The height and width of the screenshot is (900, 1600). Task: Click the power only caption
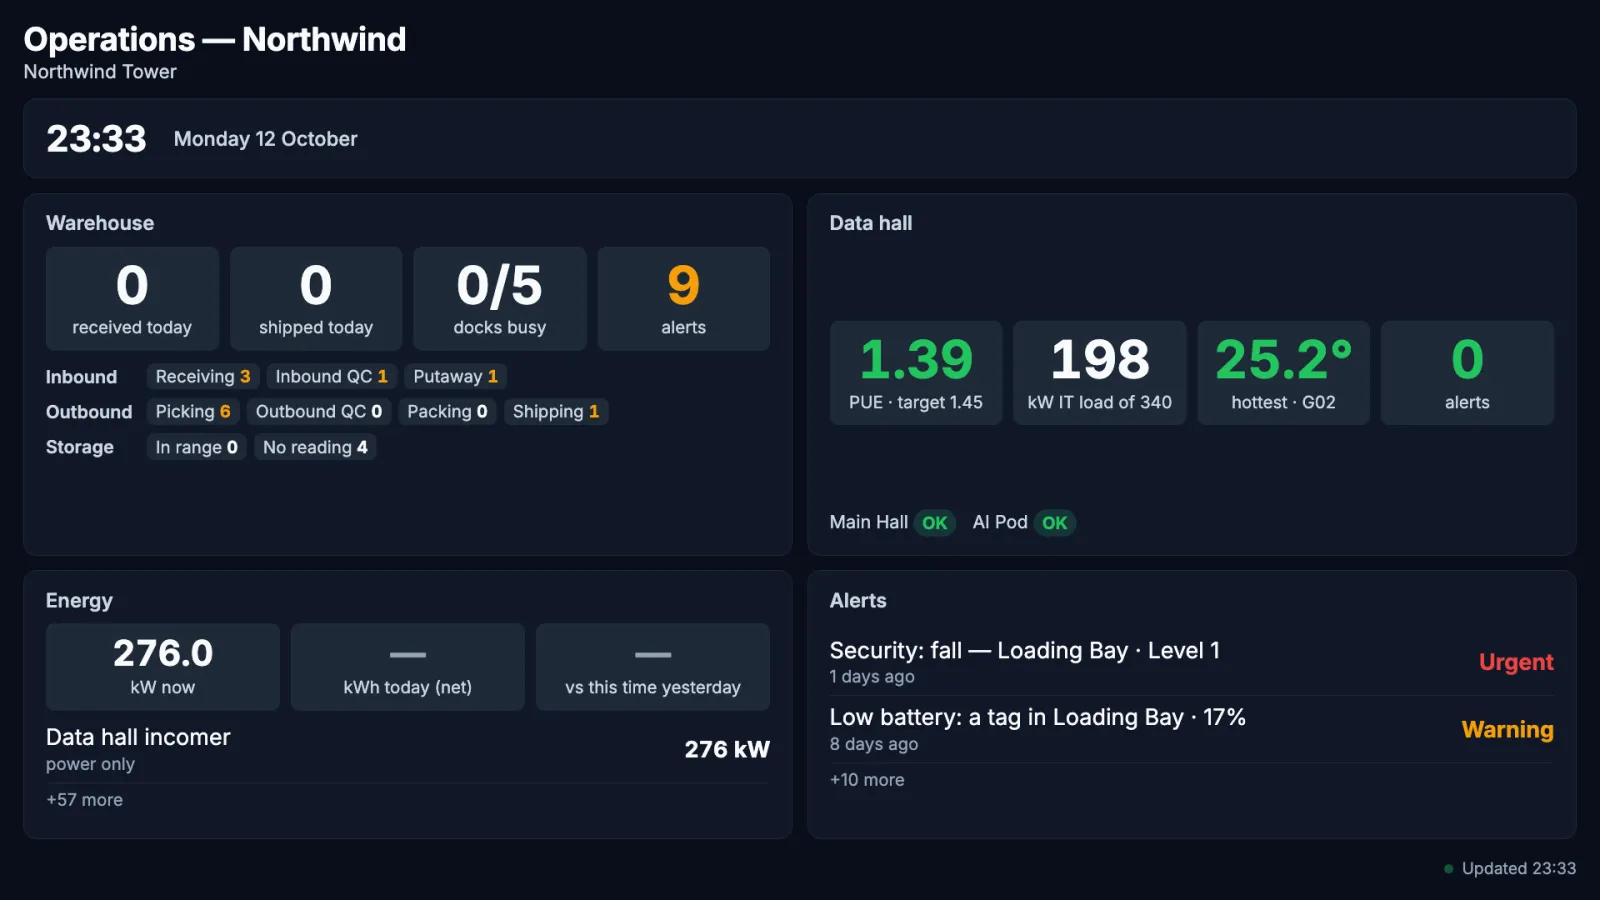tap(90, 764)
